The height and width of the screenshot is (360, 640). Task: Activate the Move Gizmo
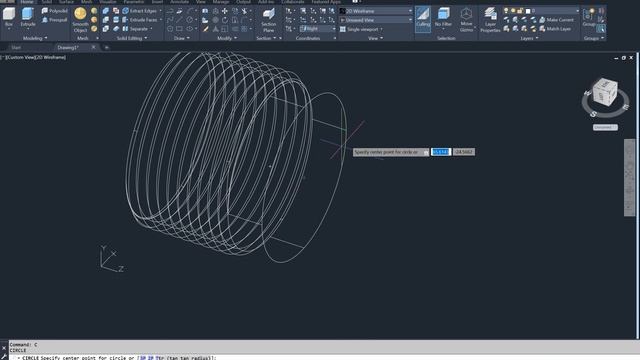pos(466,20)
